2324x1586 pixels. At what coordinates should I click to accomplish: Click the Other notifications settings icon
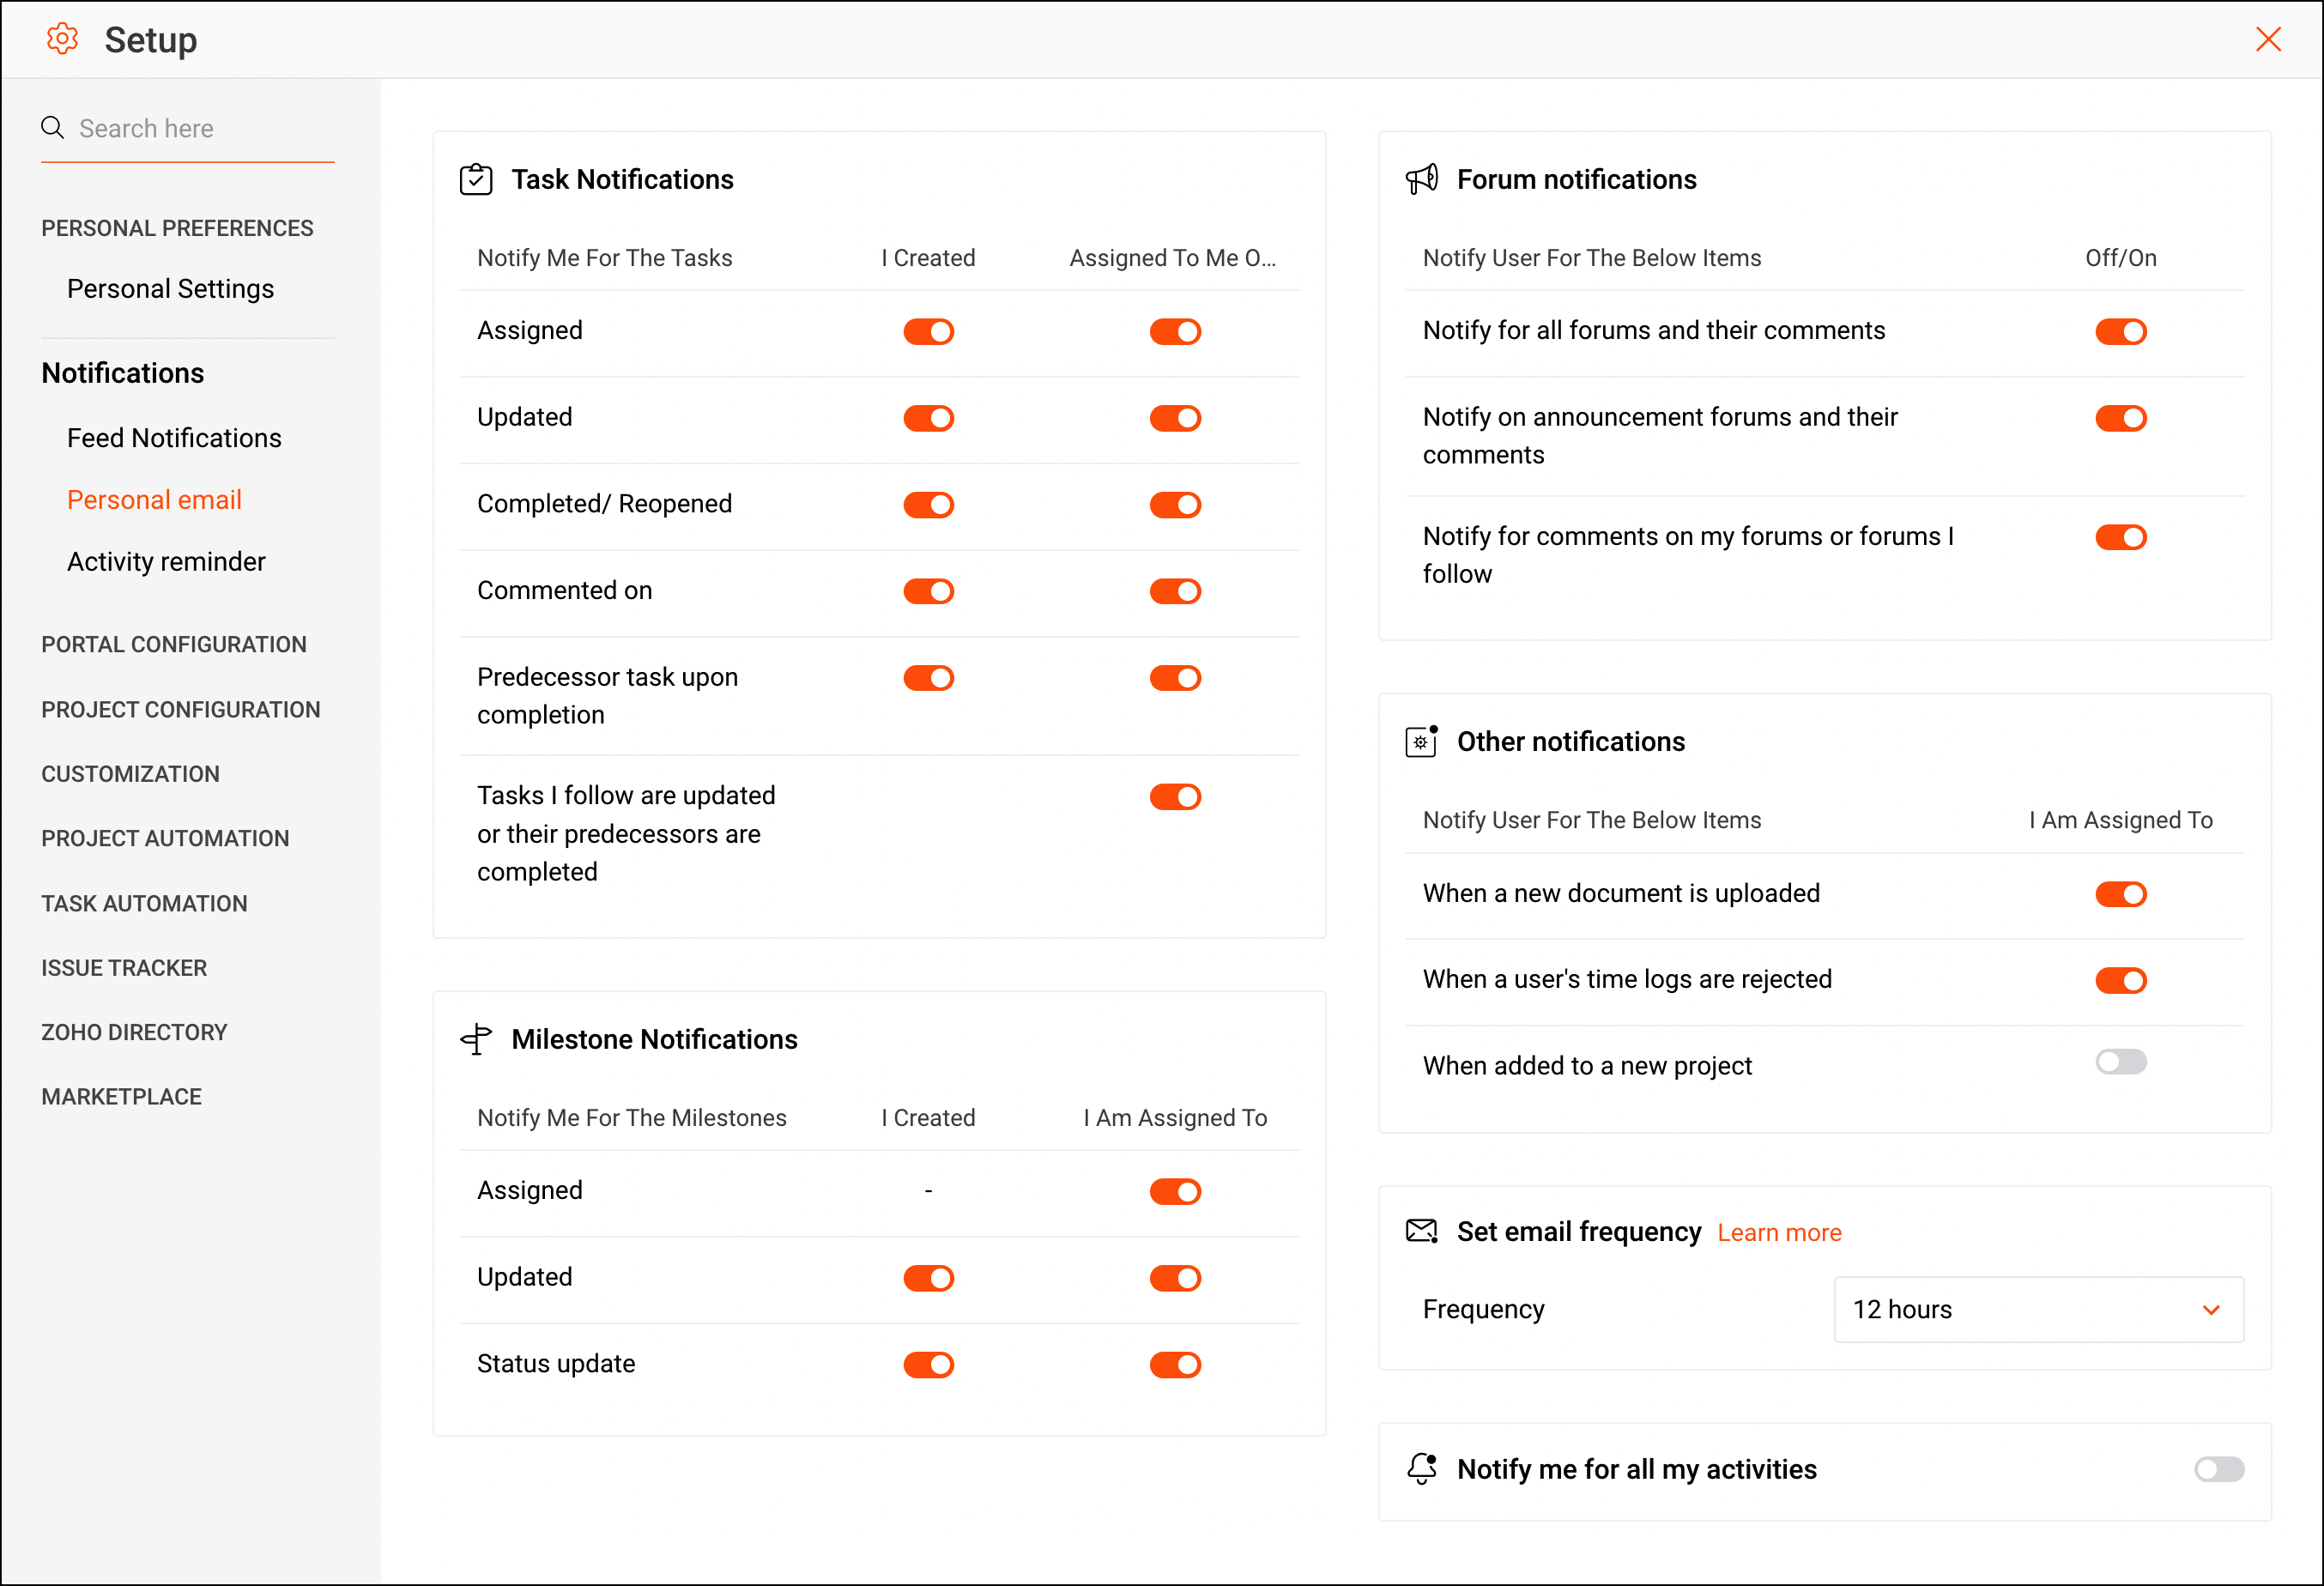coord(1421,742)
